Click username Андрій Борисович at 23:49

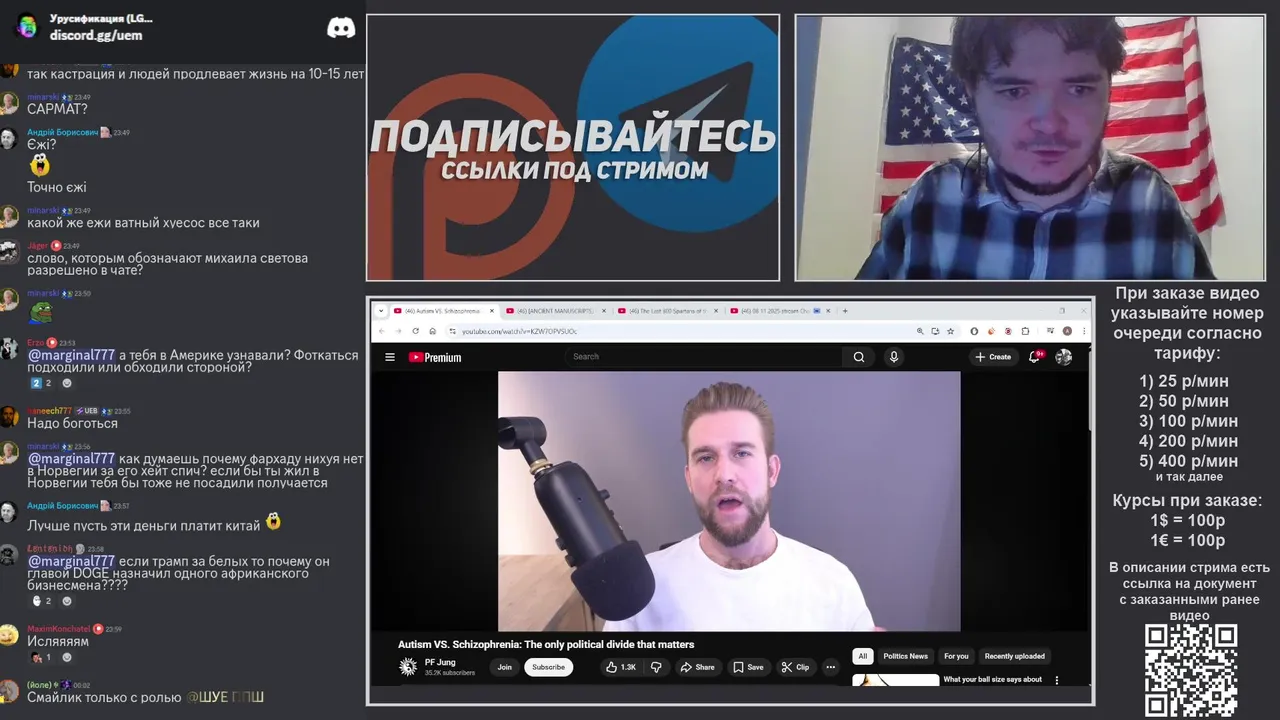62,132
